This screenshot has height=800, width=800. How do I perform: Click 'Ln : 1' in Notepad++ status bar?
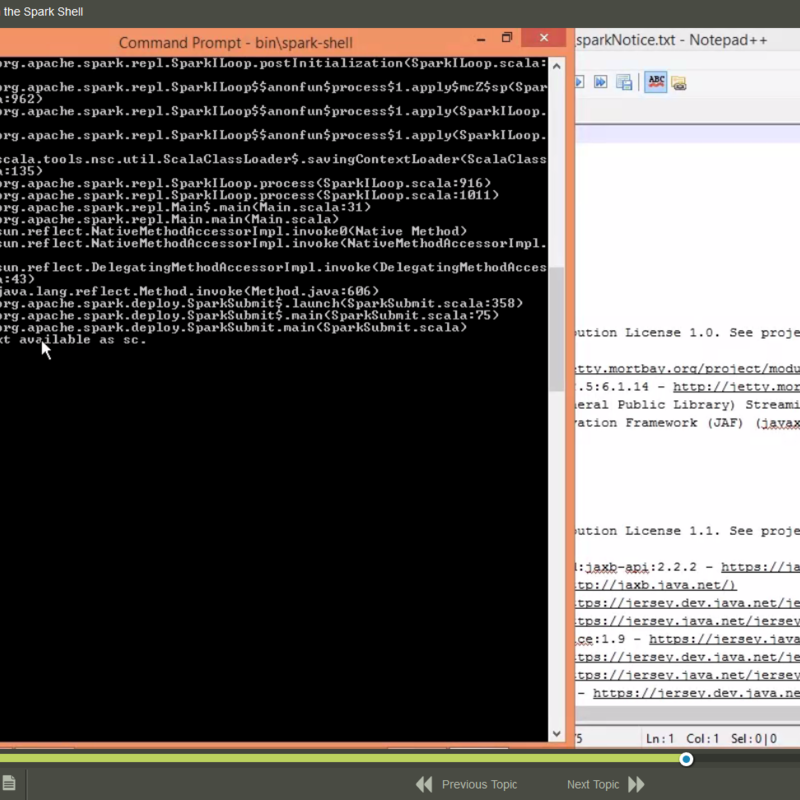[x=660, y=739]
